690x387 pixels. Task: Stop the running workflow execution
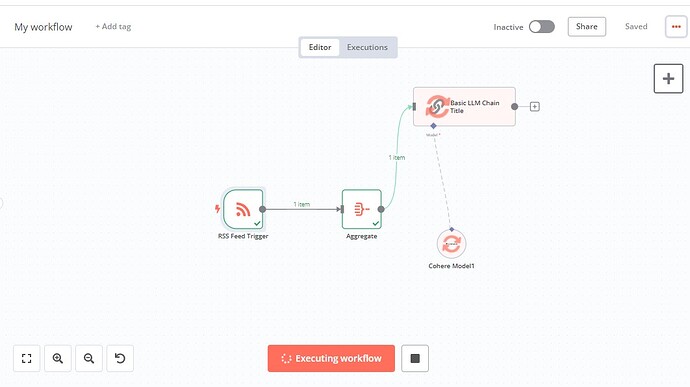coord(415,358)
